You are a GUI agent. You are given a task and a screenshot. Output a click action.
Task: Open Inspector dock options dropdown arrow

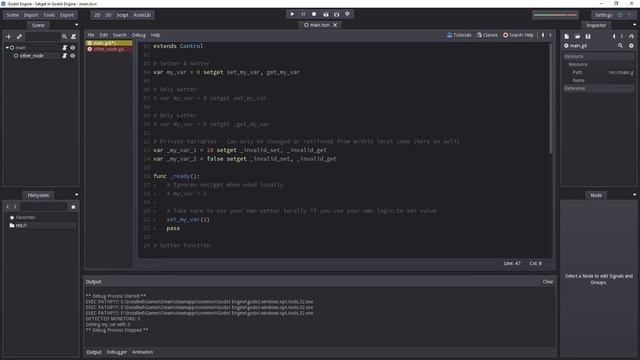634,25
